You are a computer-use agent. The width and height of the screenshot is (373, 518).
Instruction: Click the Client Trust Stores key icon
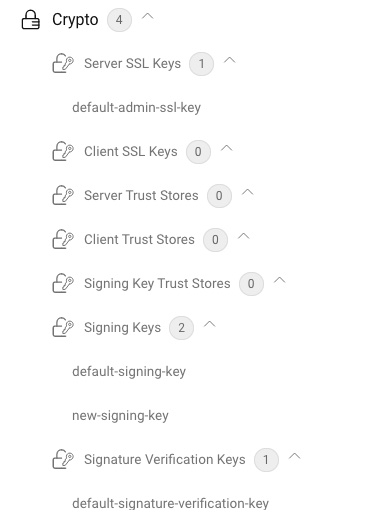pos(63,239)
